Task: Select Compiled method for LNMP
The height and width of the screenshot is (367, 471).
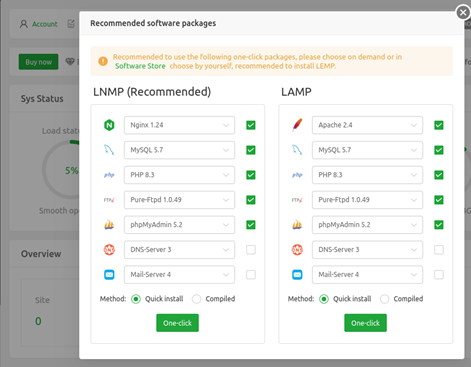Action: tap(197, 299)
